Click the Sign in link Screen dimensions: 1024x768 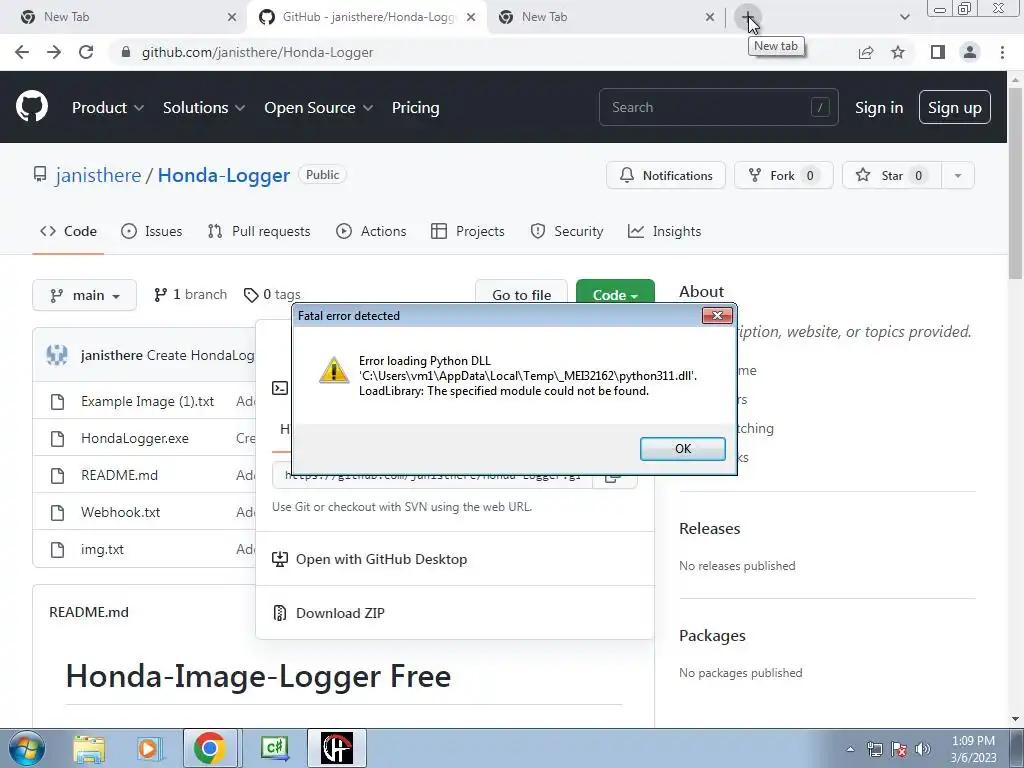click(x=879, y=107)
